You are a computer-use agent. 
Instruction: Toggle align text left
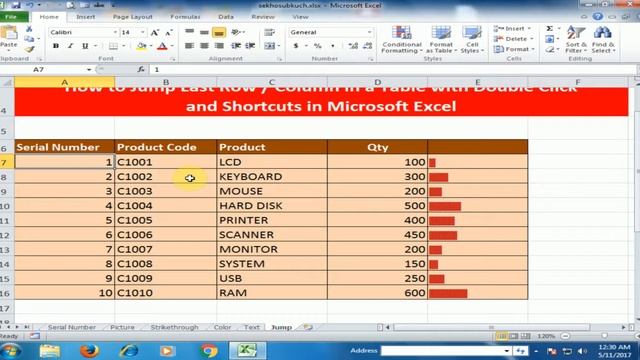click(189, 46)
